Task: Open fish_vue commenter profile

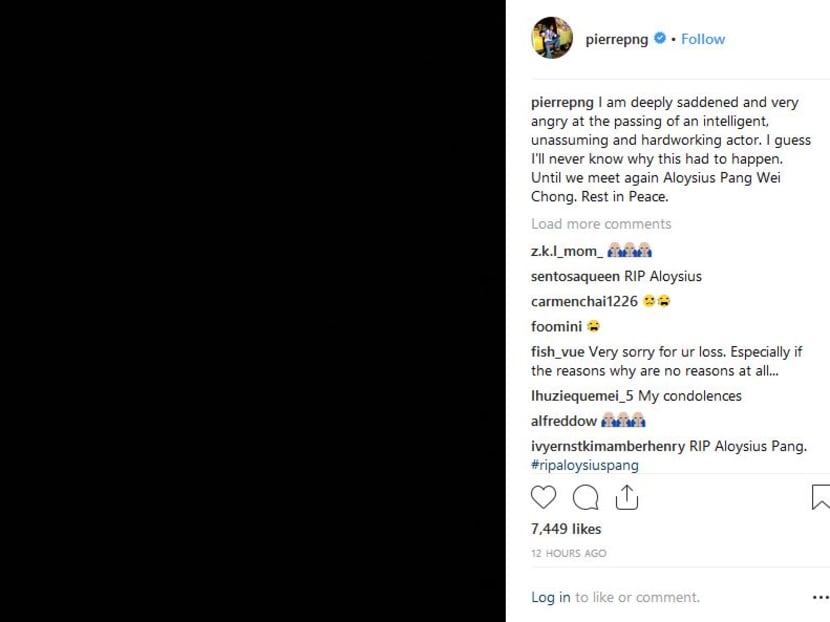Action: tap(558, 351)
